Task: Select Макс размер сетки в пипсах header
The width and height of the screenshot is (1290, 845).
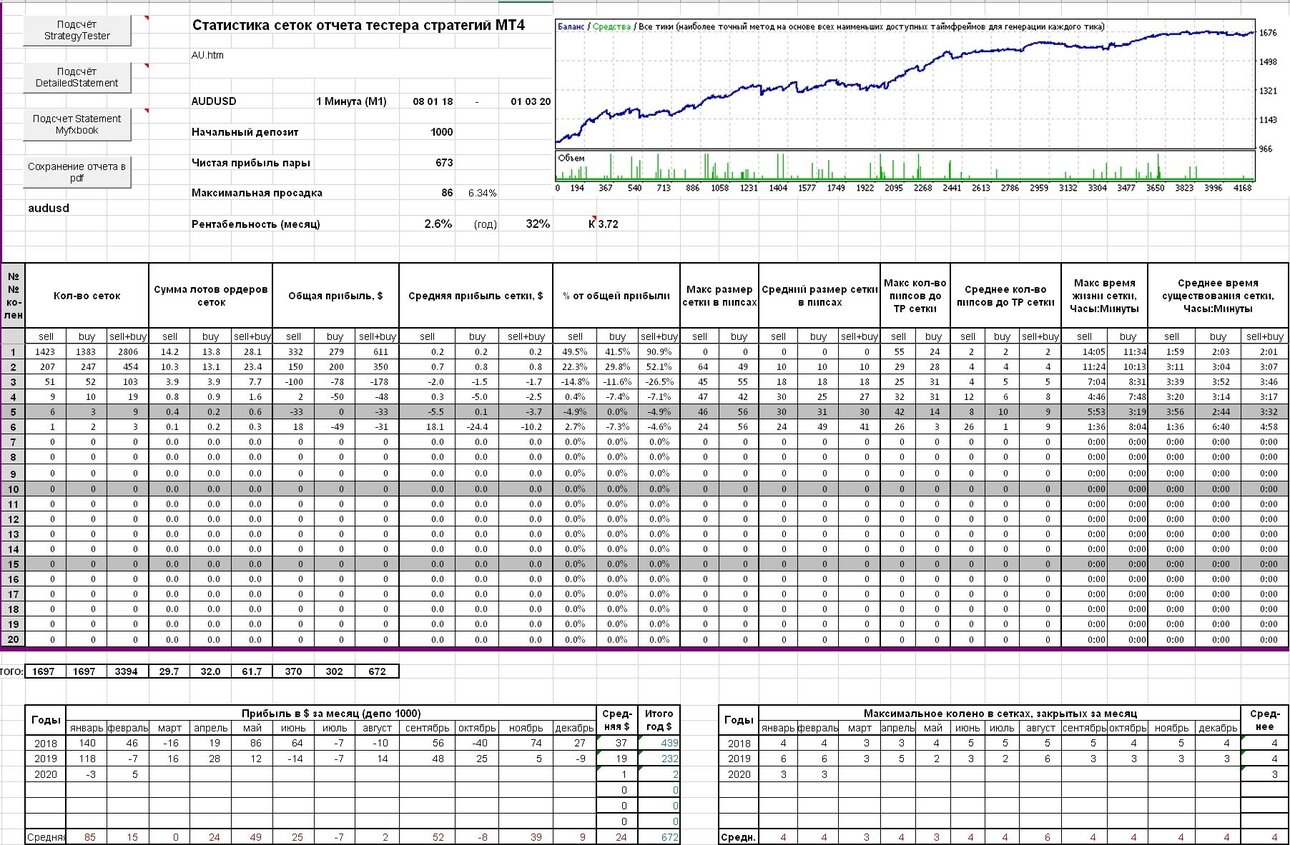Action: point(719,296)
